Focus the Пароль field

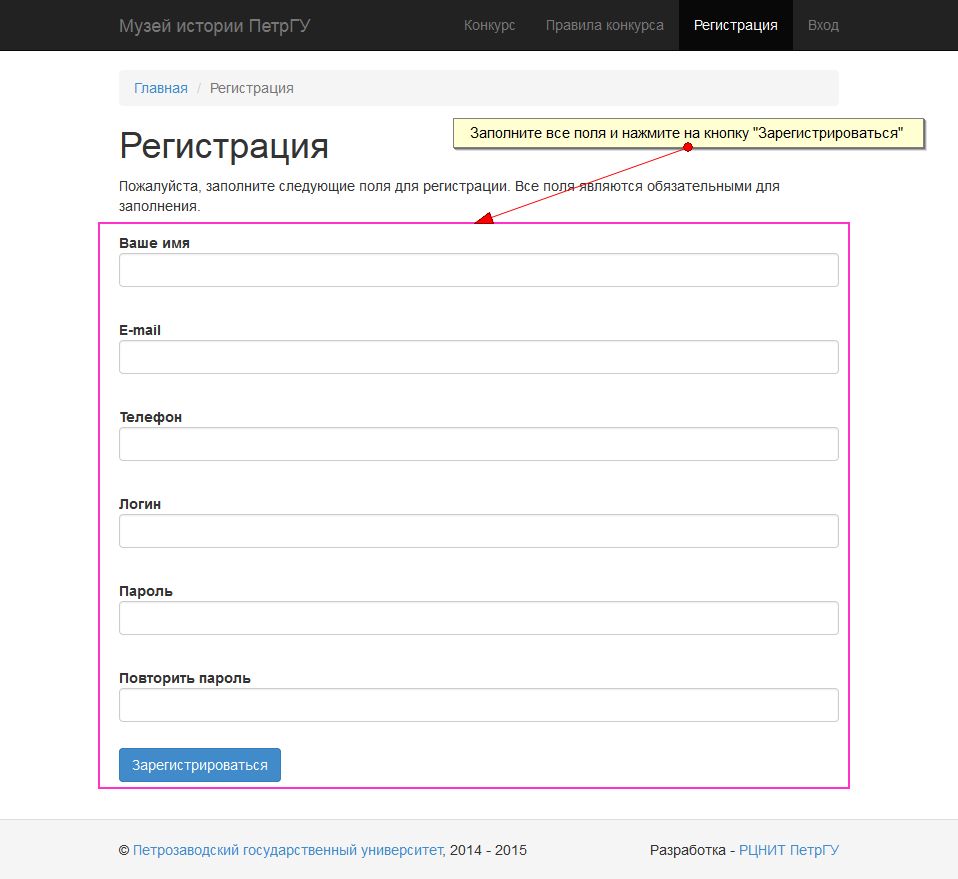pos(478,618)
